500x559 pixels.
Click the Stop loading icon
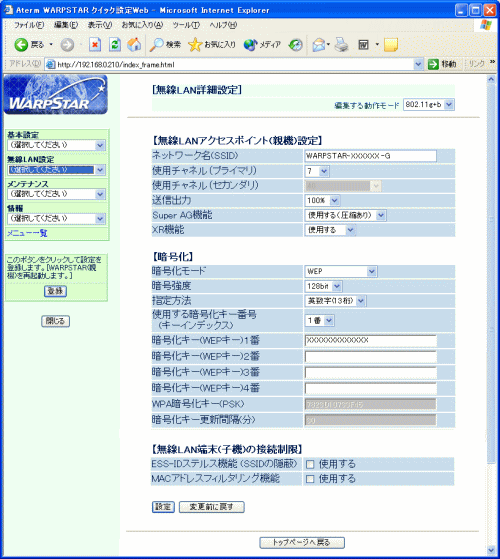95,45
